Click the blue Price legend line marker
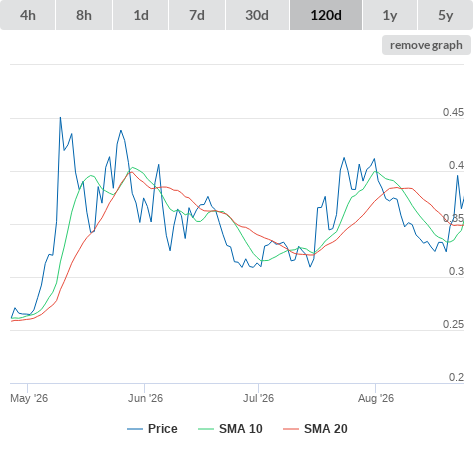Screen dimensions: 474x455 click(135, 429)
